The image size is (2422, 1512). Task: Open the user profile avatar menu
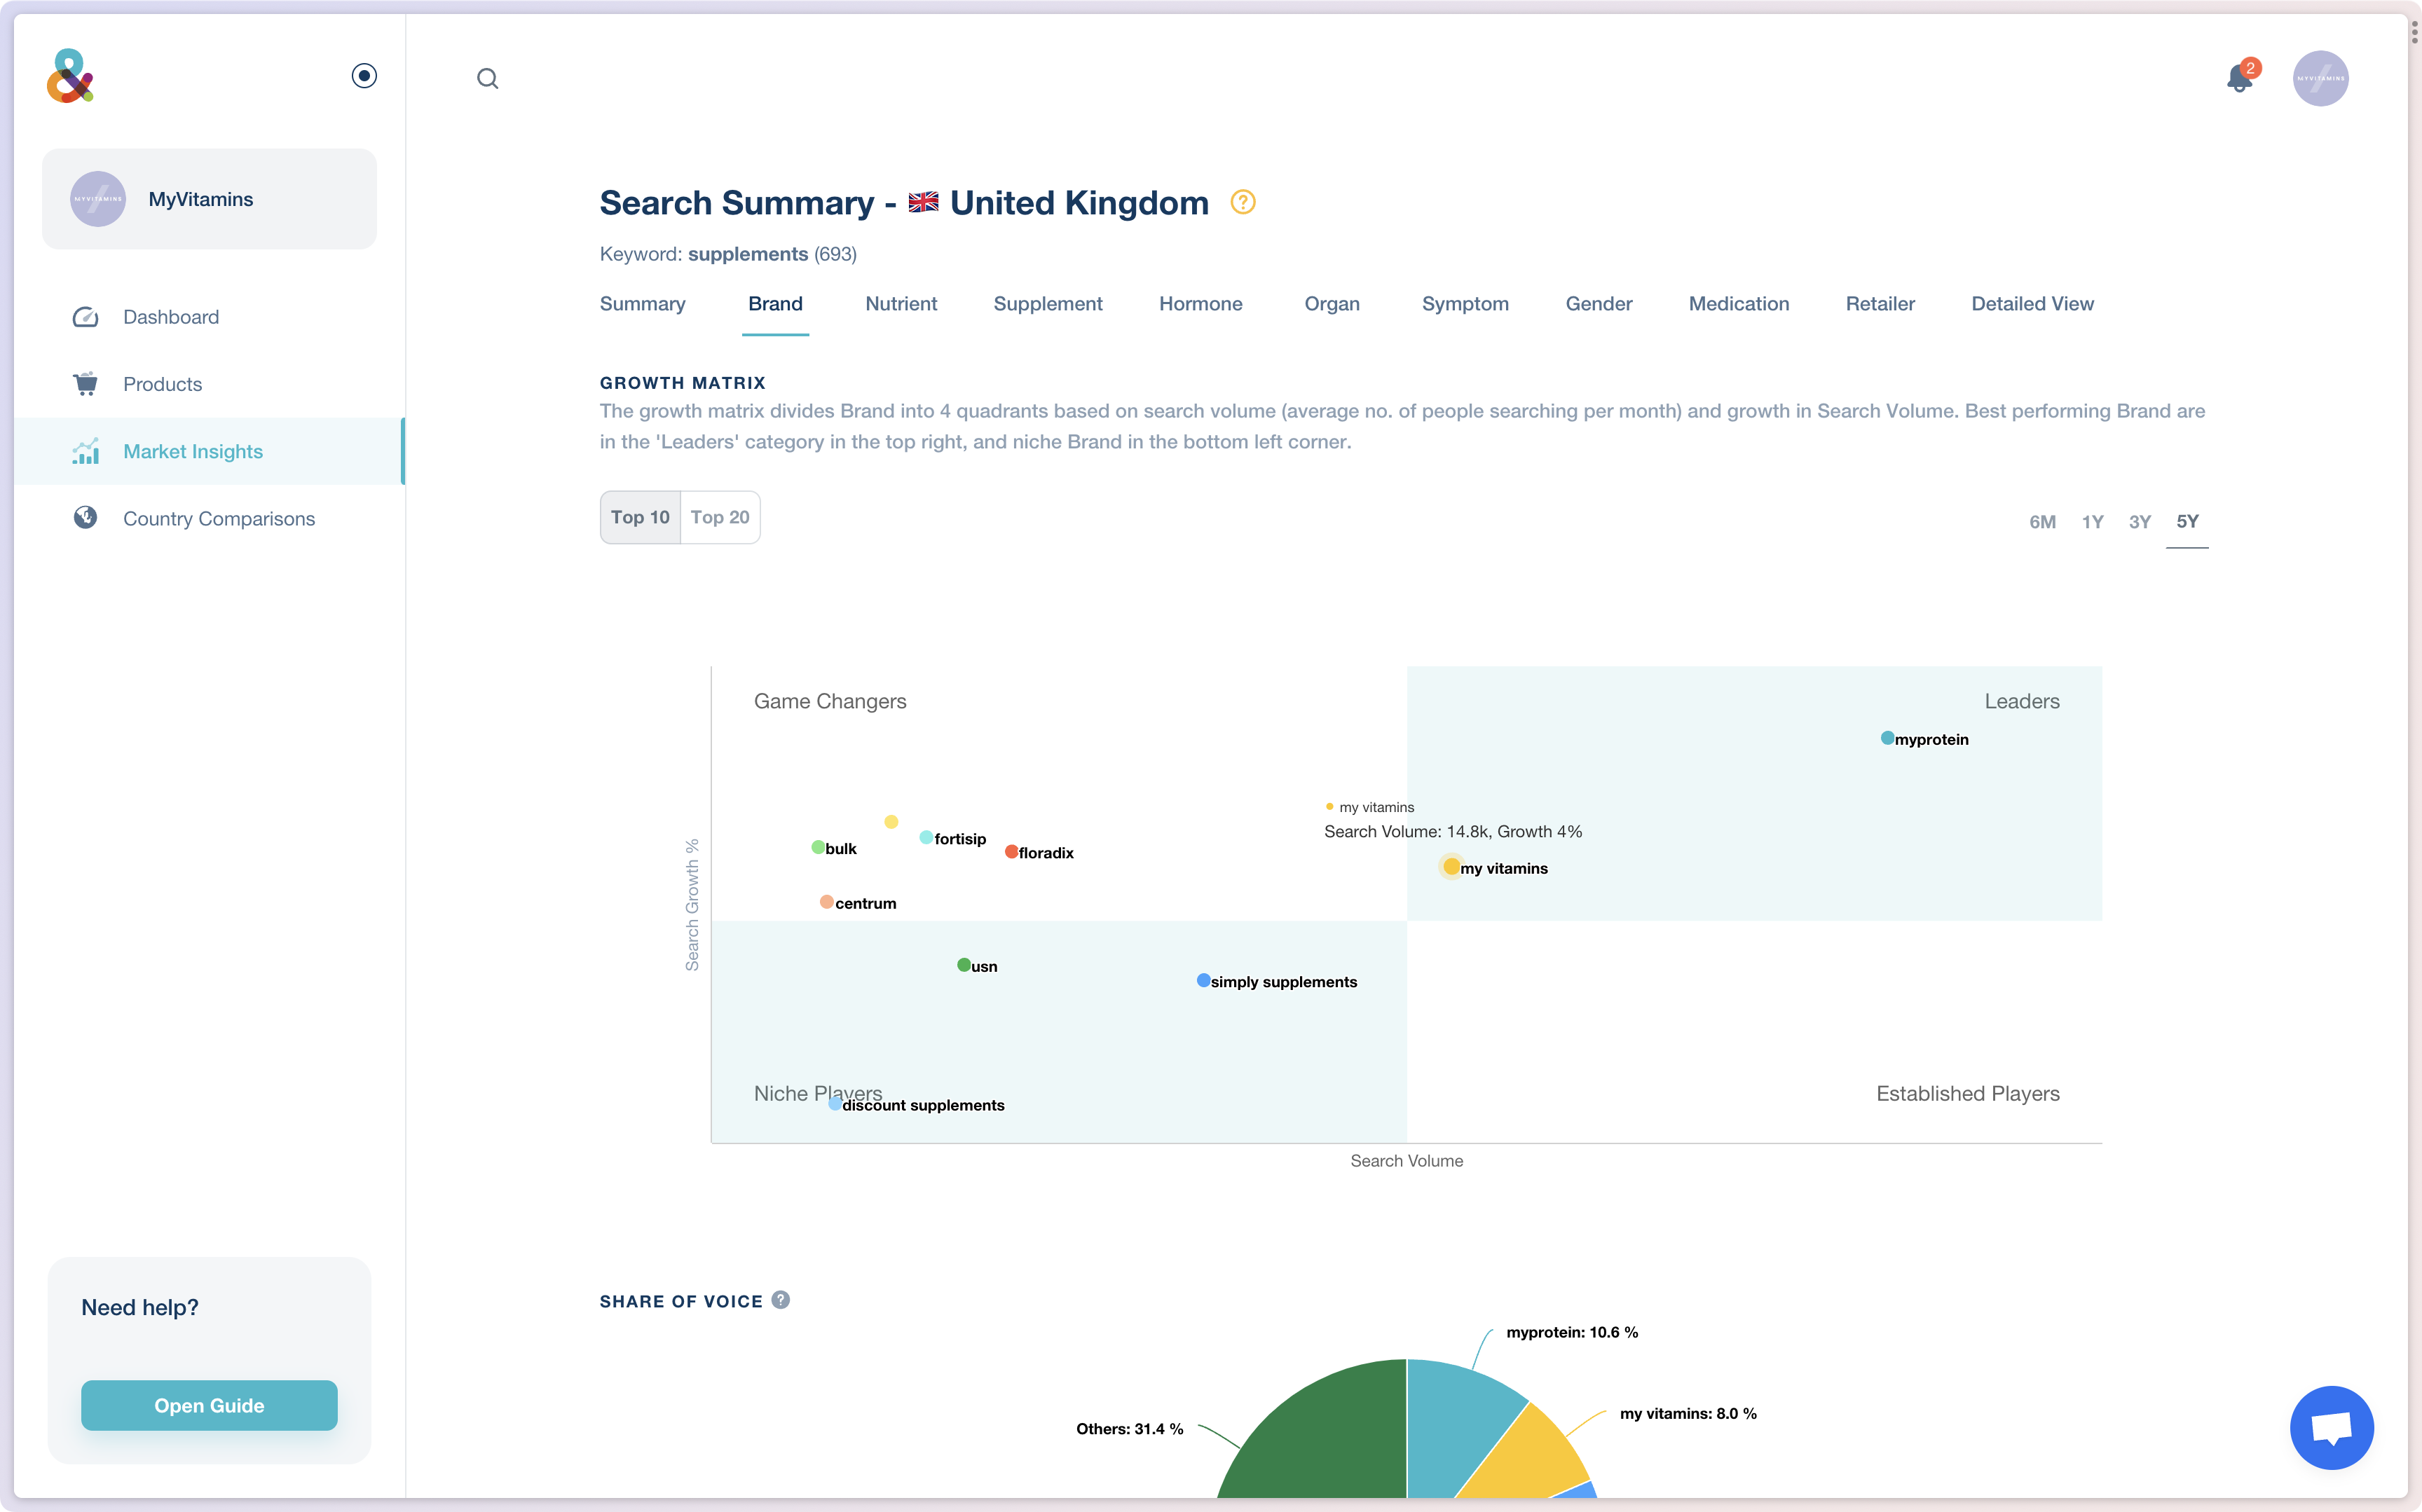tap(2320, 78)
